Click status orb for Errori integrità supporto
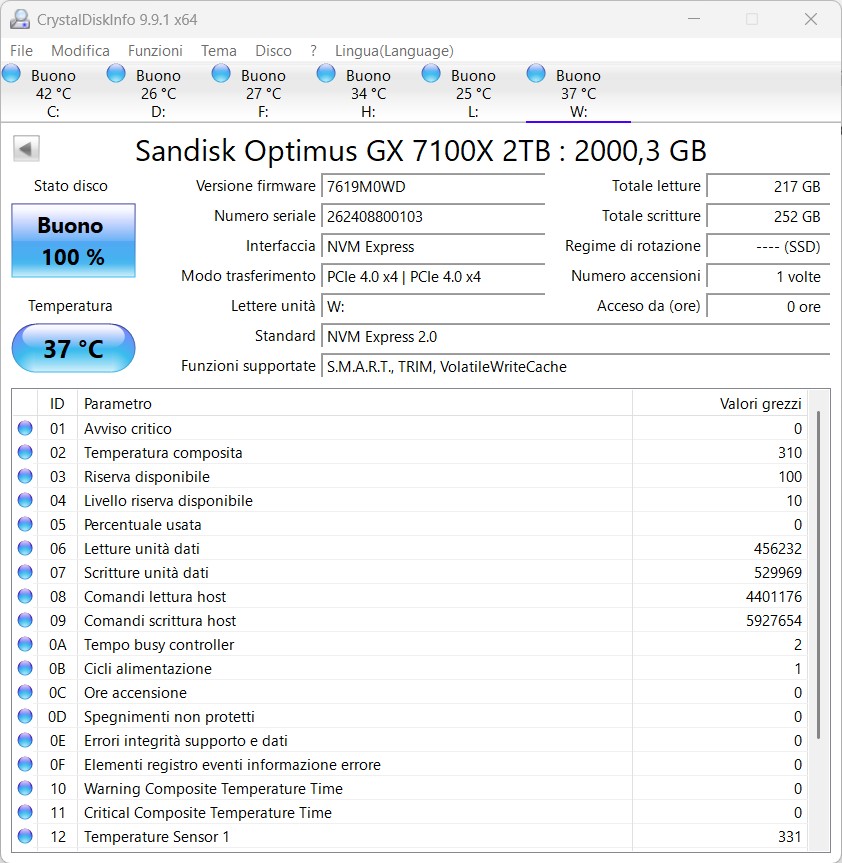842x863 pixels. (x=25, y=740)
